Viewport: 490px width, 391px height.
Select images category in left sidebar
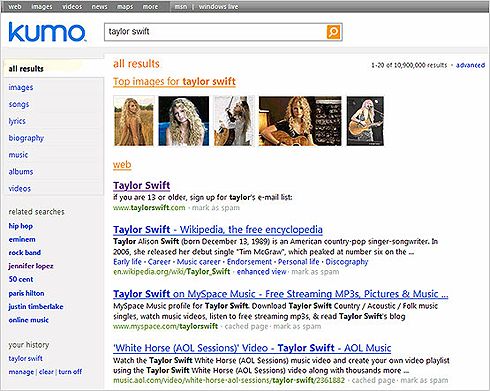pyautogui.click(x=21, y=87)
